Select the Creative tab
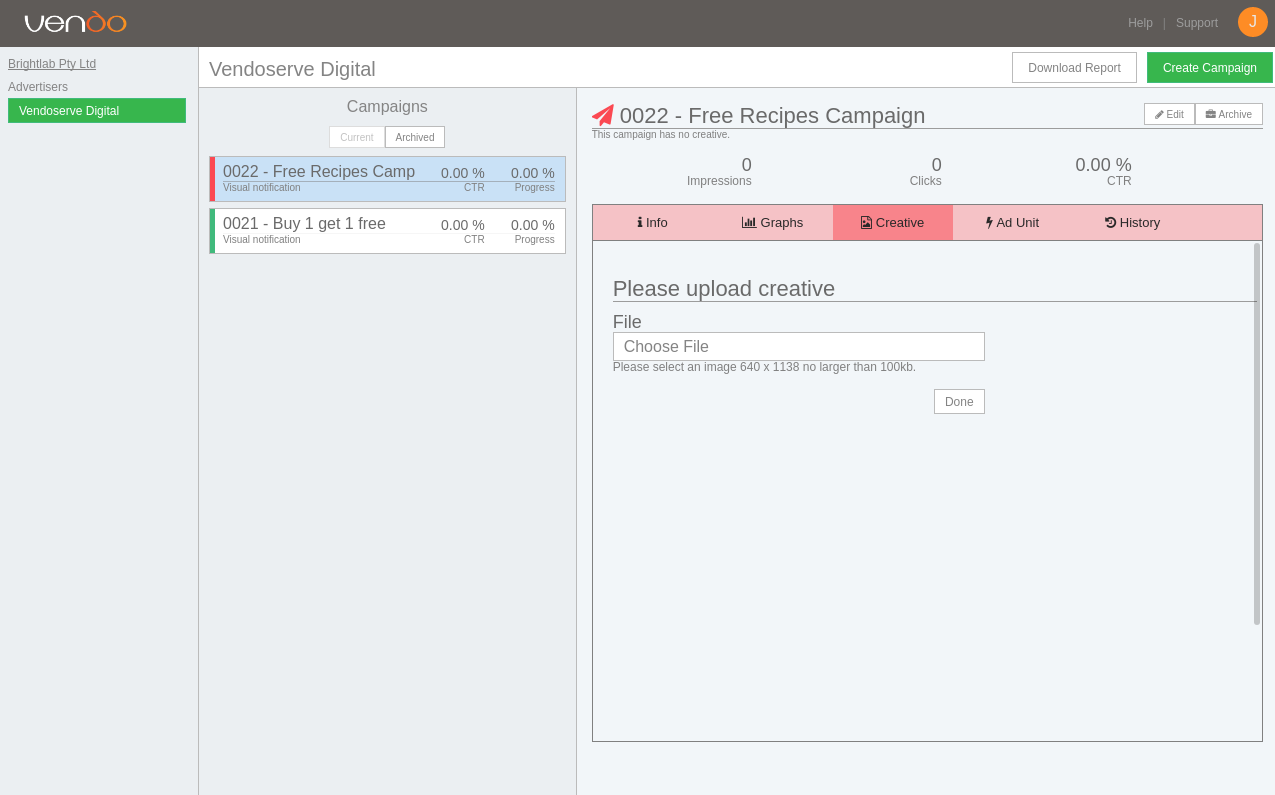 click(x=893, y=223)
